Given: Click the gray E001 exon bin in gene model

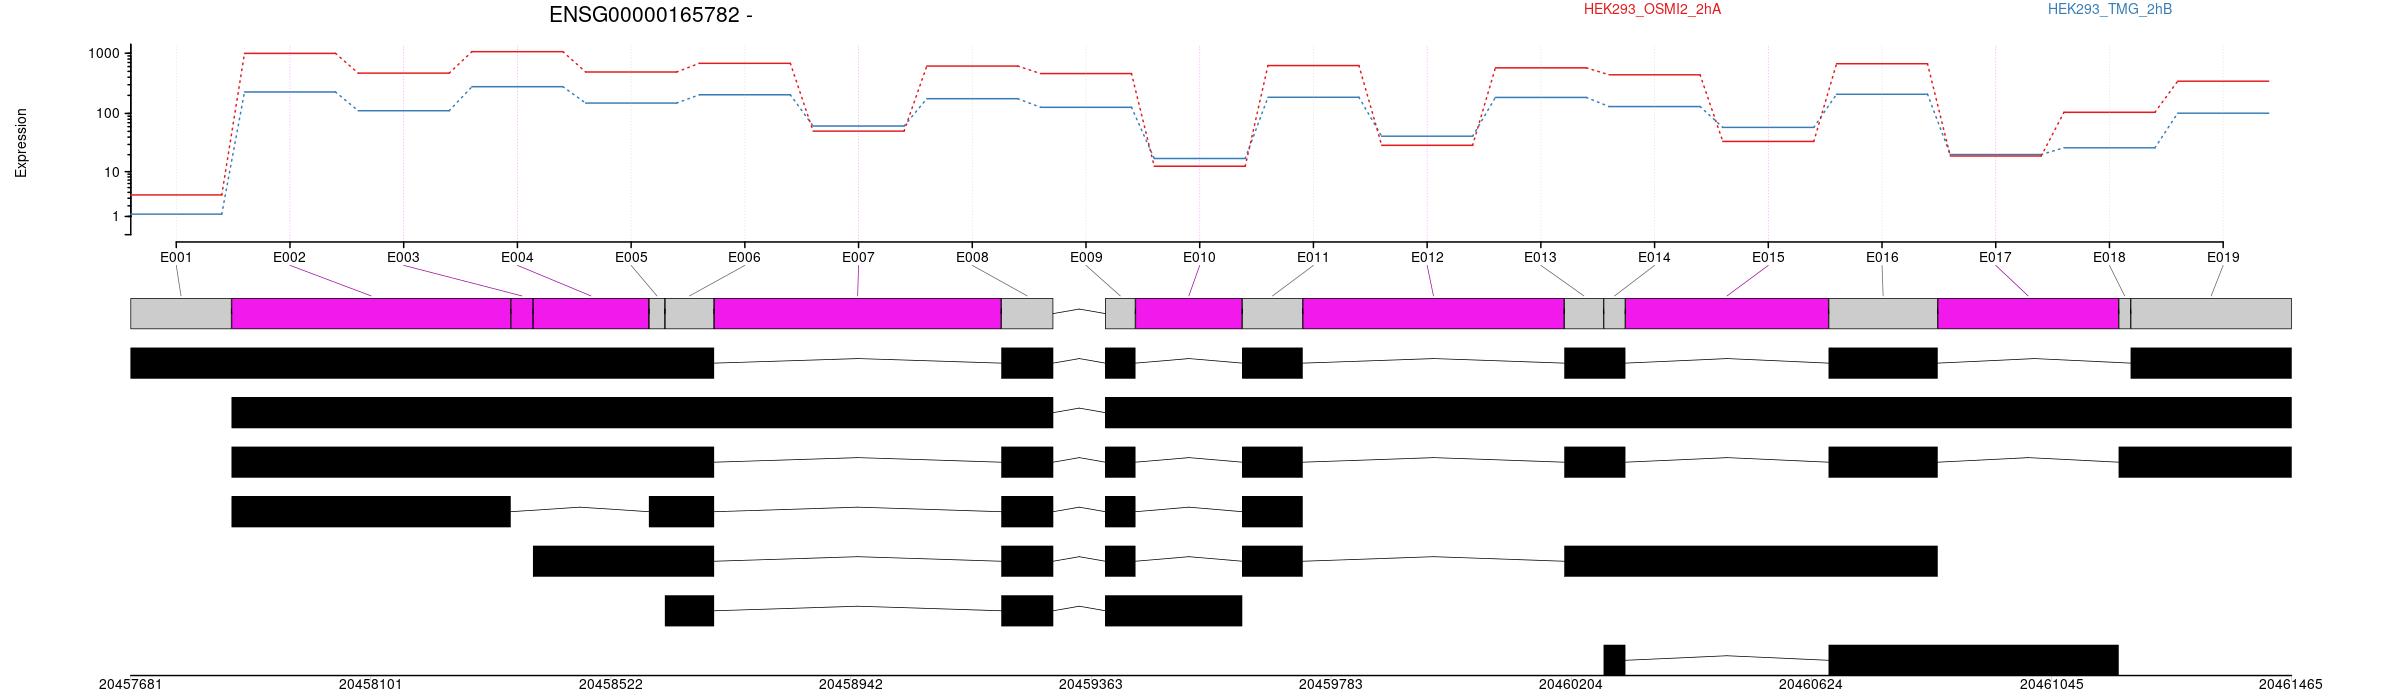Looking at the screenshot, I should (x=181, y=313).
